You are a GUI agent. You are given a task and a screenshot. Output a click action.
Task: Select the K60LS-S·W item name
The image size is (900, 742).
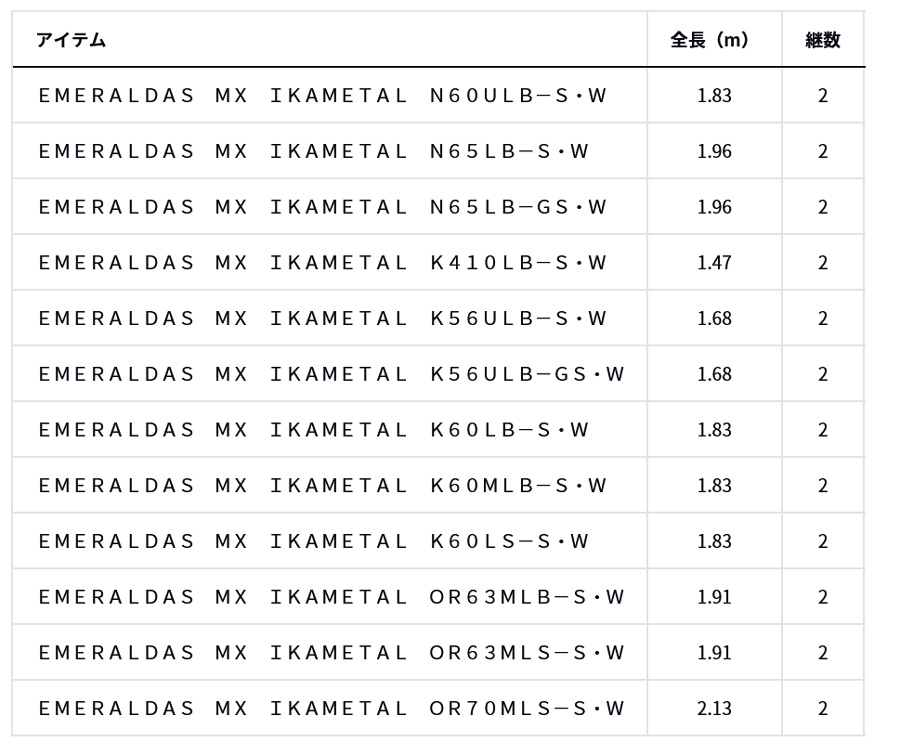(x=314, y=542)
